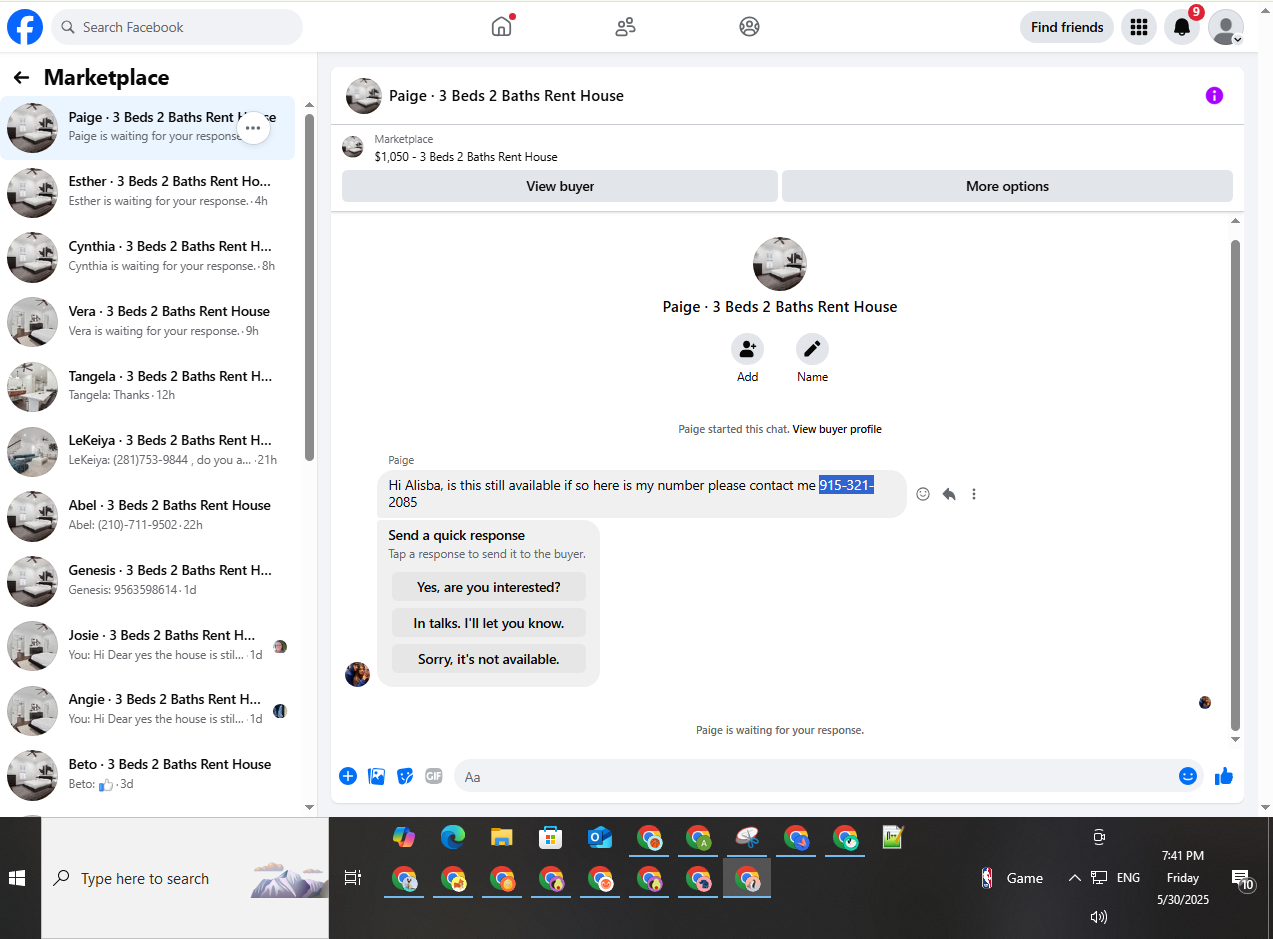This screenshot has height=939, width=1273.
Task: Click the pencil Name icon
Action: coord(812,349)
